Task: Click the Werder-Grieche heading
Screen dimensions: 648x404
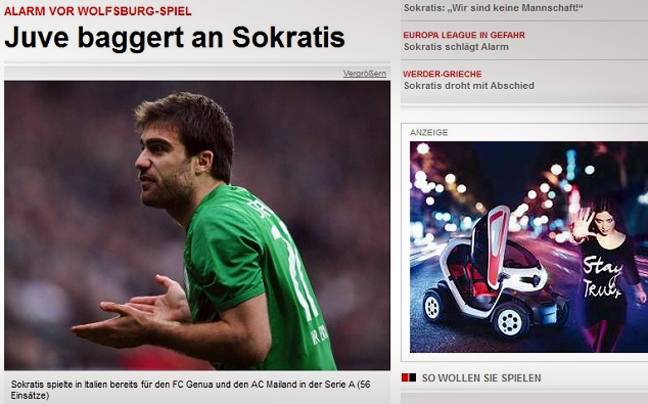Action: point(442,74)
